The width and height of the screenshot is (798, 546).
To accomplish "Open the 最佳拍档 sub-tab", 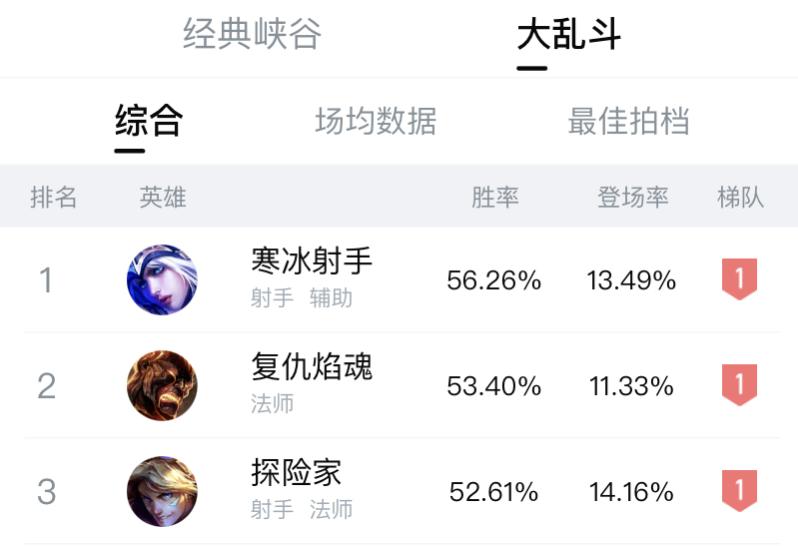I will [628, 121].
